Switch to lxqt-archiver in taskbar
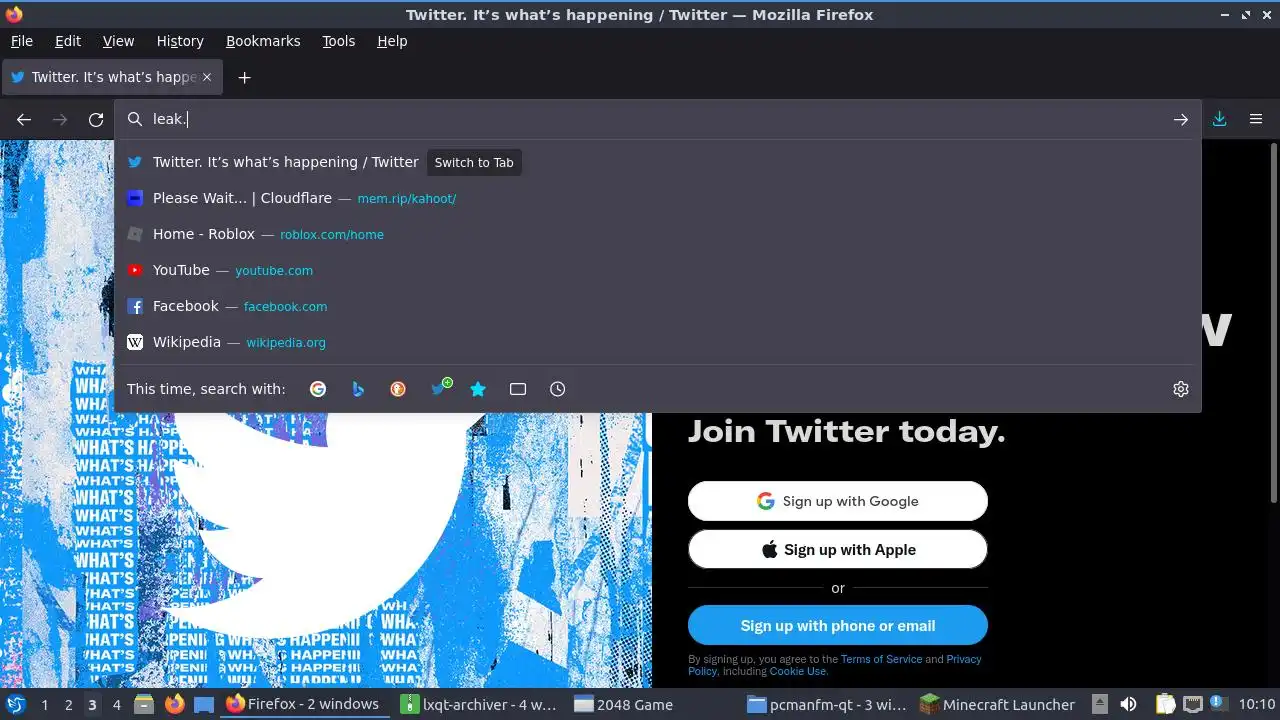1280x720 pixels. point(479,704)
